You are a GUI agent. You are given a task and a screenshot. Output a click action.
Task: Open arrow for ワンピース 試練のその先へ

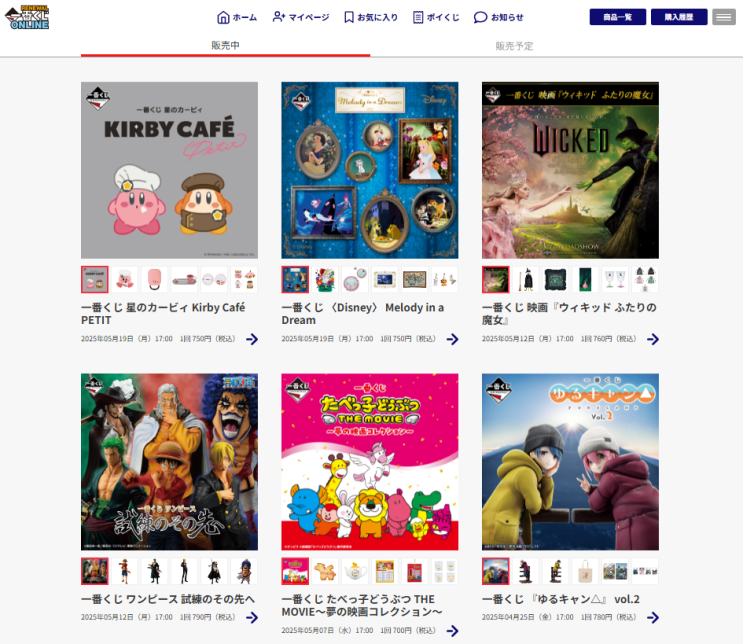pos(252,617)
